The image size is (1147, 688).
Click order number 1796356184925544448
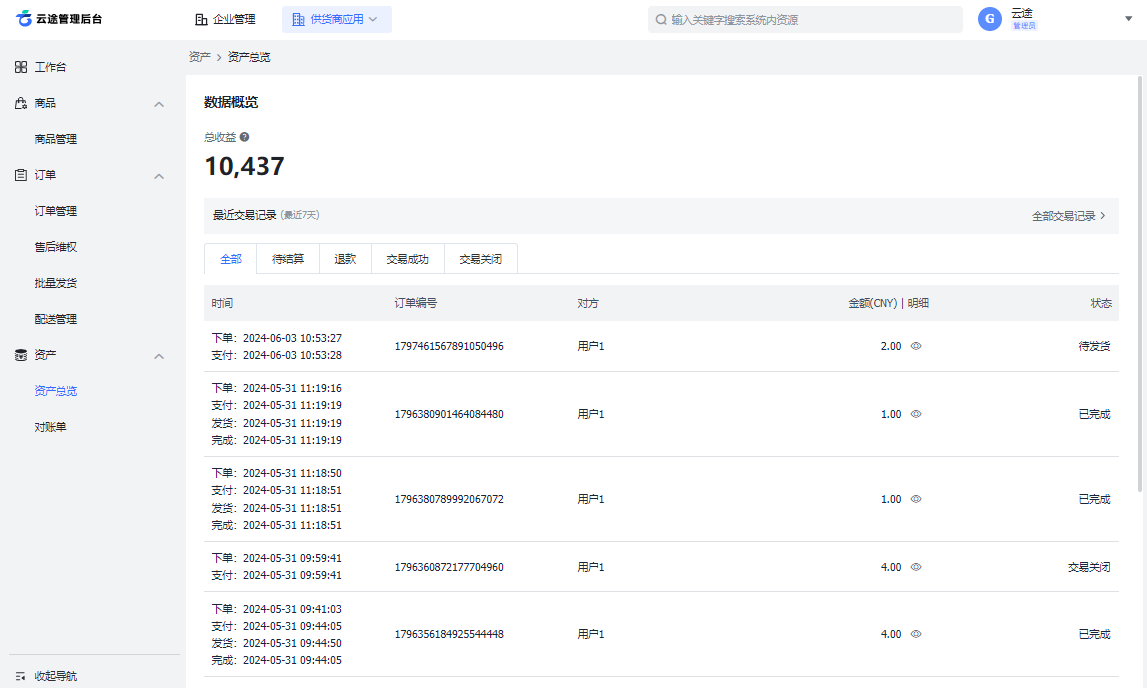[449, 635]
